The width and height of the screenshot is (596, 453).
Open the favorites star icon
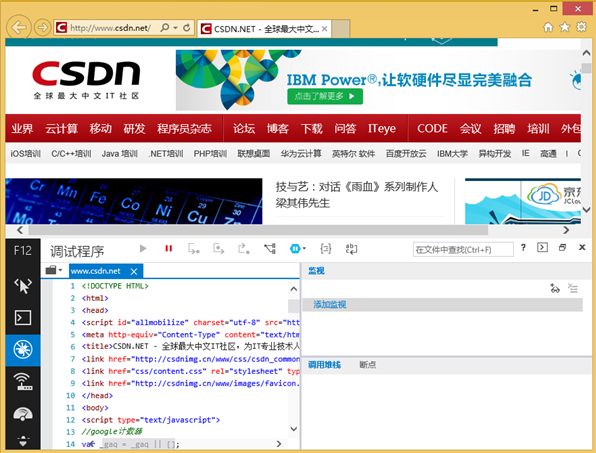(565, 27)
